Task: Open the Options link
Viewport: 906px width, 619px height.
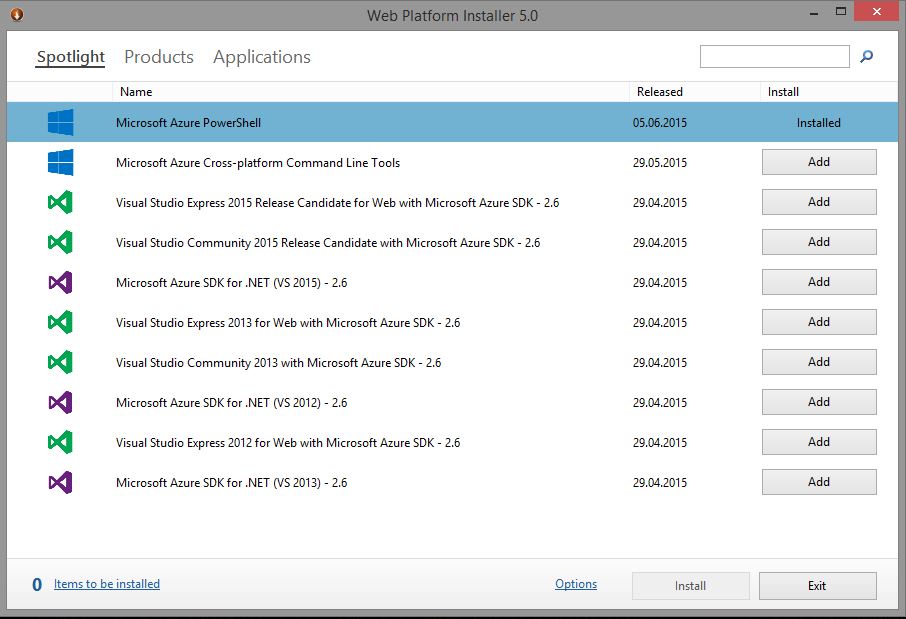Action: click(x=576, y=584)
